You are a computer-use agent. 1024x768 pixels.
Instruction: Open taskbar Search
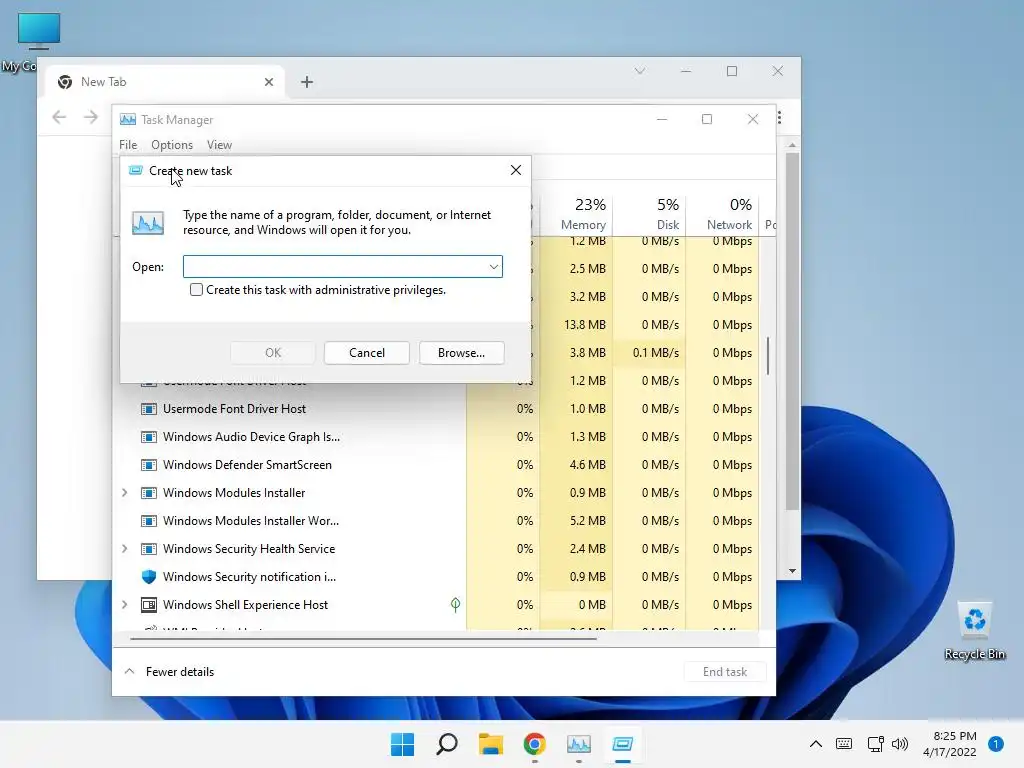pyautogui.click(x=447, y=744)
